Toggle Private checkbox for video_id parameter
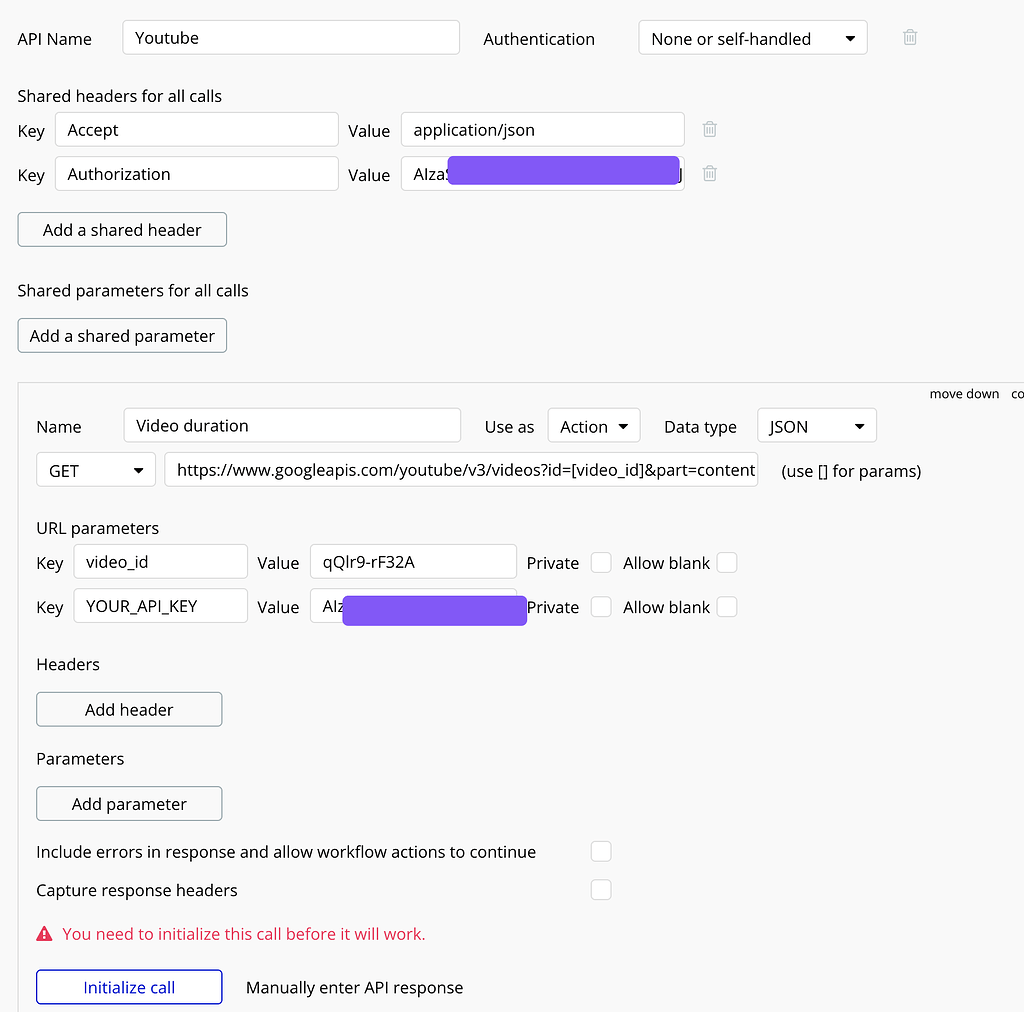This screenshot has height=1012, width=1024. point(601,563)
